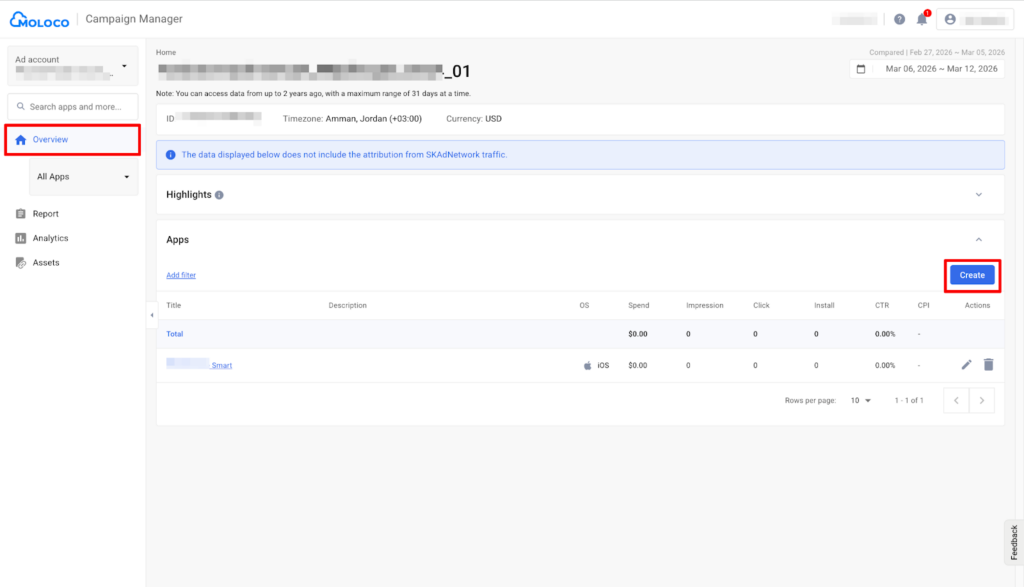
Task: Click the Add filter link
Action: pyautogui.click(x=181, y=275)
